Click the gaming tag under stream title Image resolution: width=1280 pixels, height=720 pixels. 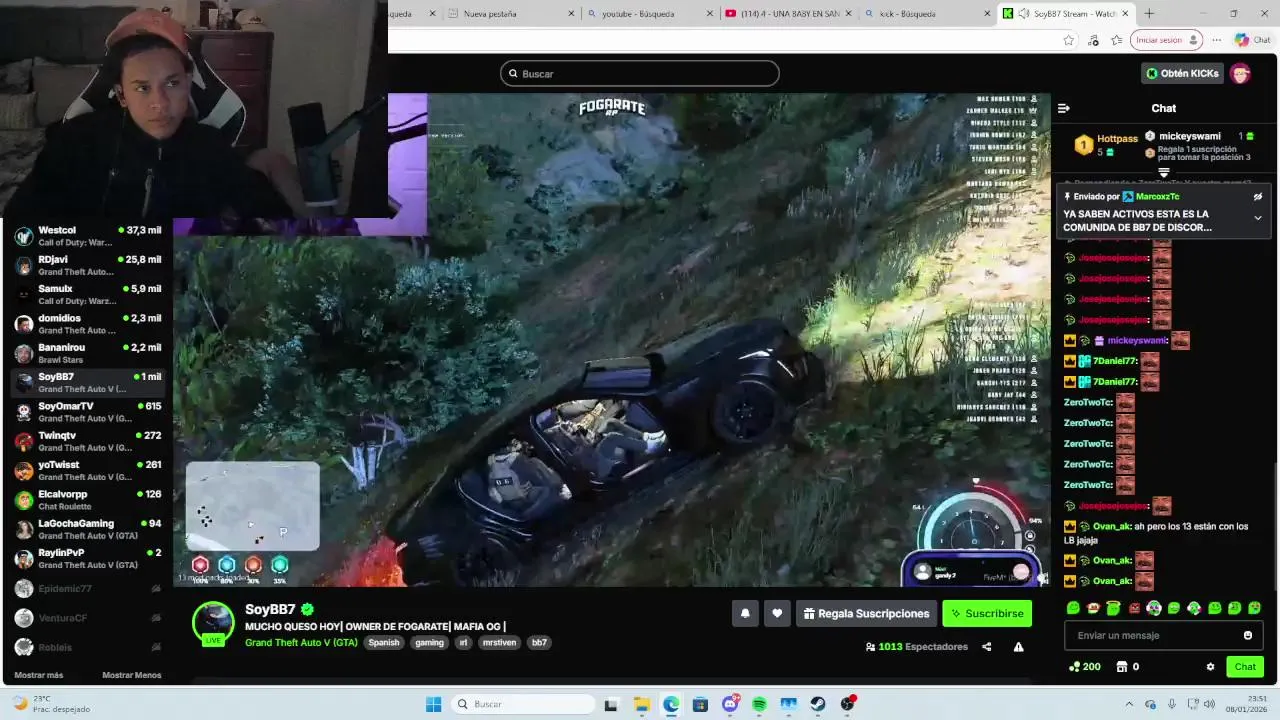coord(430,643)
